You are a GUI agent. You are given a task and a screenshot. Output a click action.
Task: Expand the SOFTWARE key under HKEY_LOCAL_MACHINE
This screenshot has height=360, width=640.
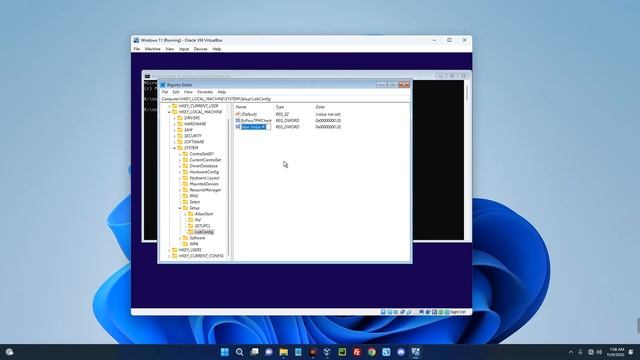point(175,142)
